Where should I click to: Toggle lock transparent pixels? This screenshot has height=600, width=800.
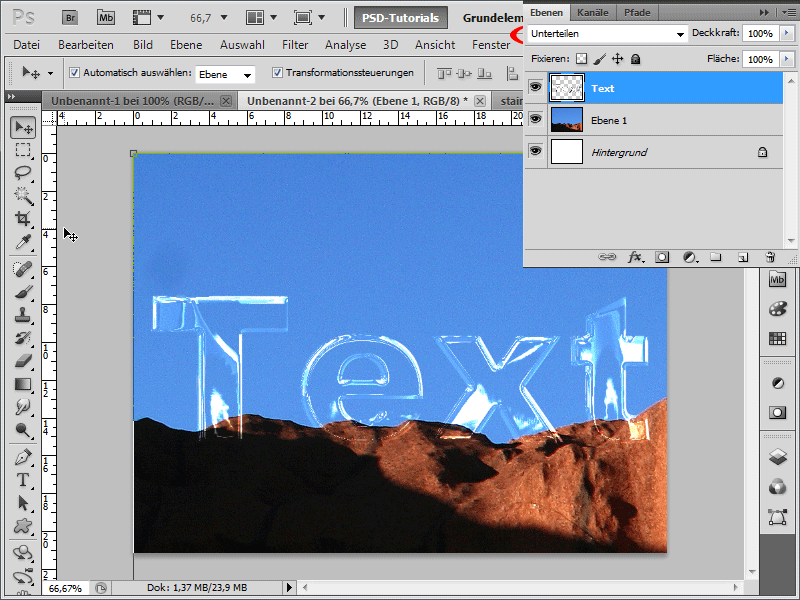tap(582, 59)
